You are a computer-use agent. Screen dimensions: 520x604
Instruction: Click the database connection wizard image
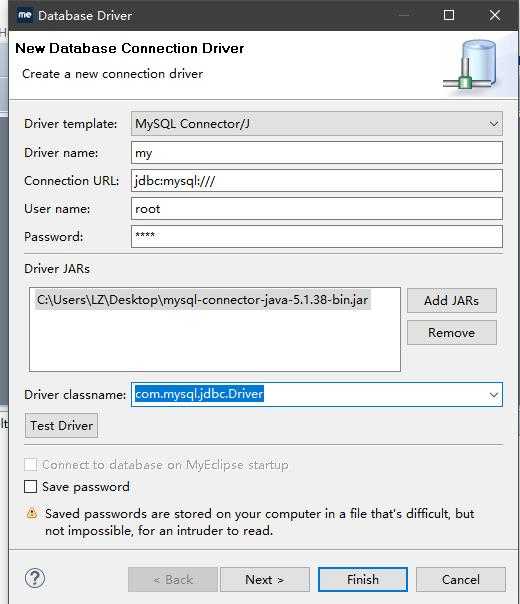tap(471, 64)
